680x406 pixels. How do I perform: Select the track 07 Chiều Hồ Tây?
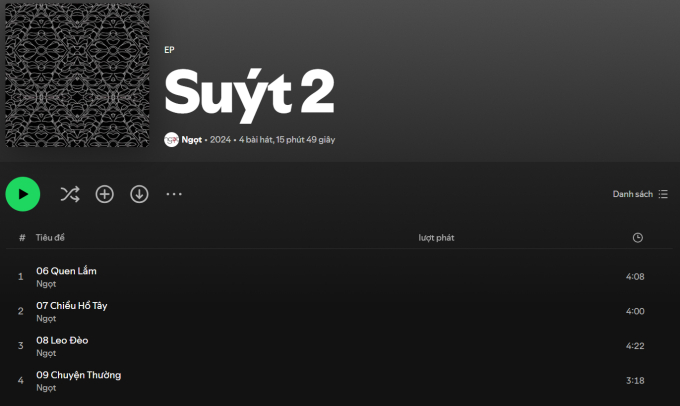(72, 306)
